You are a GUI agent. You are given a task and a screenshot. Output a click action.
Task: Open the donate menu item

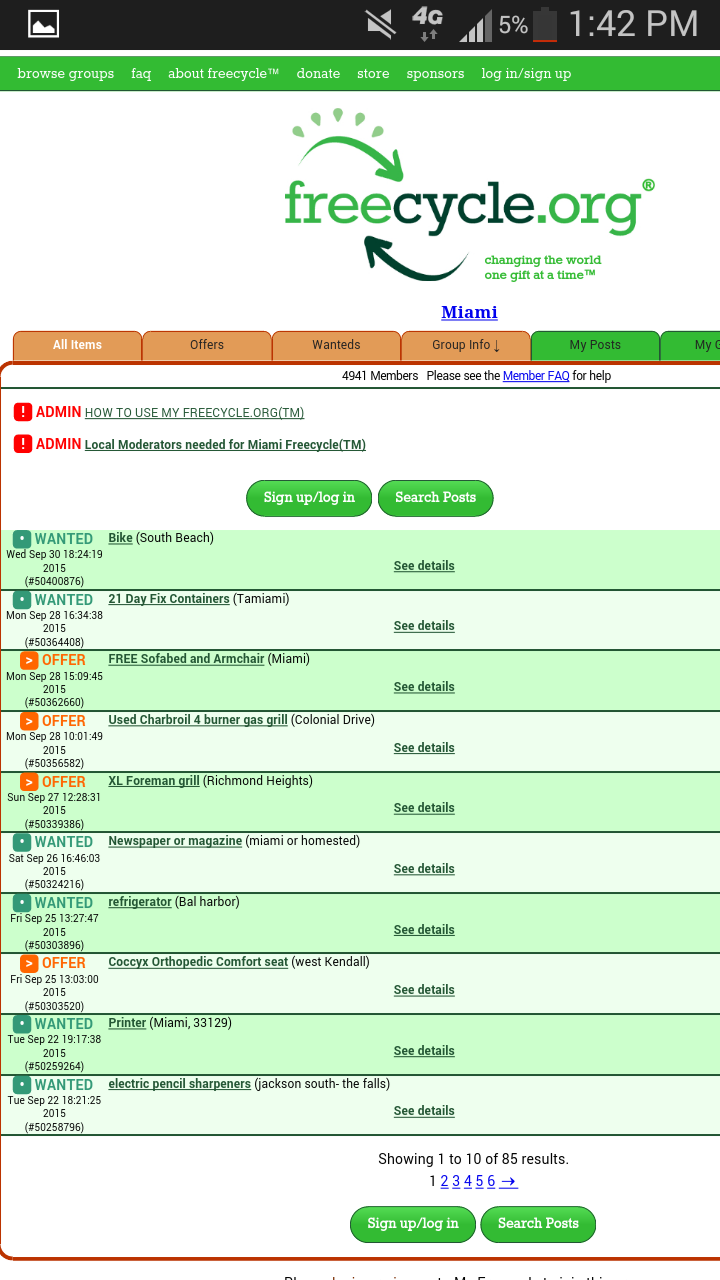[x=318, y=73]
